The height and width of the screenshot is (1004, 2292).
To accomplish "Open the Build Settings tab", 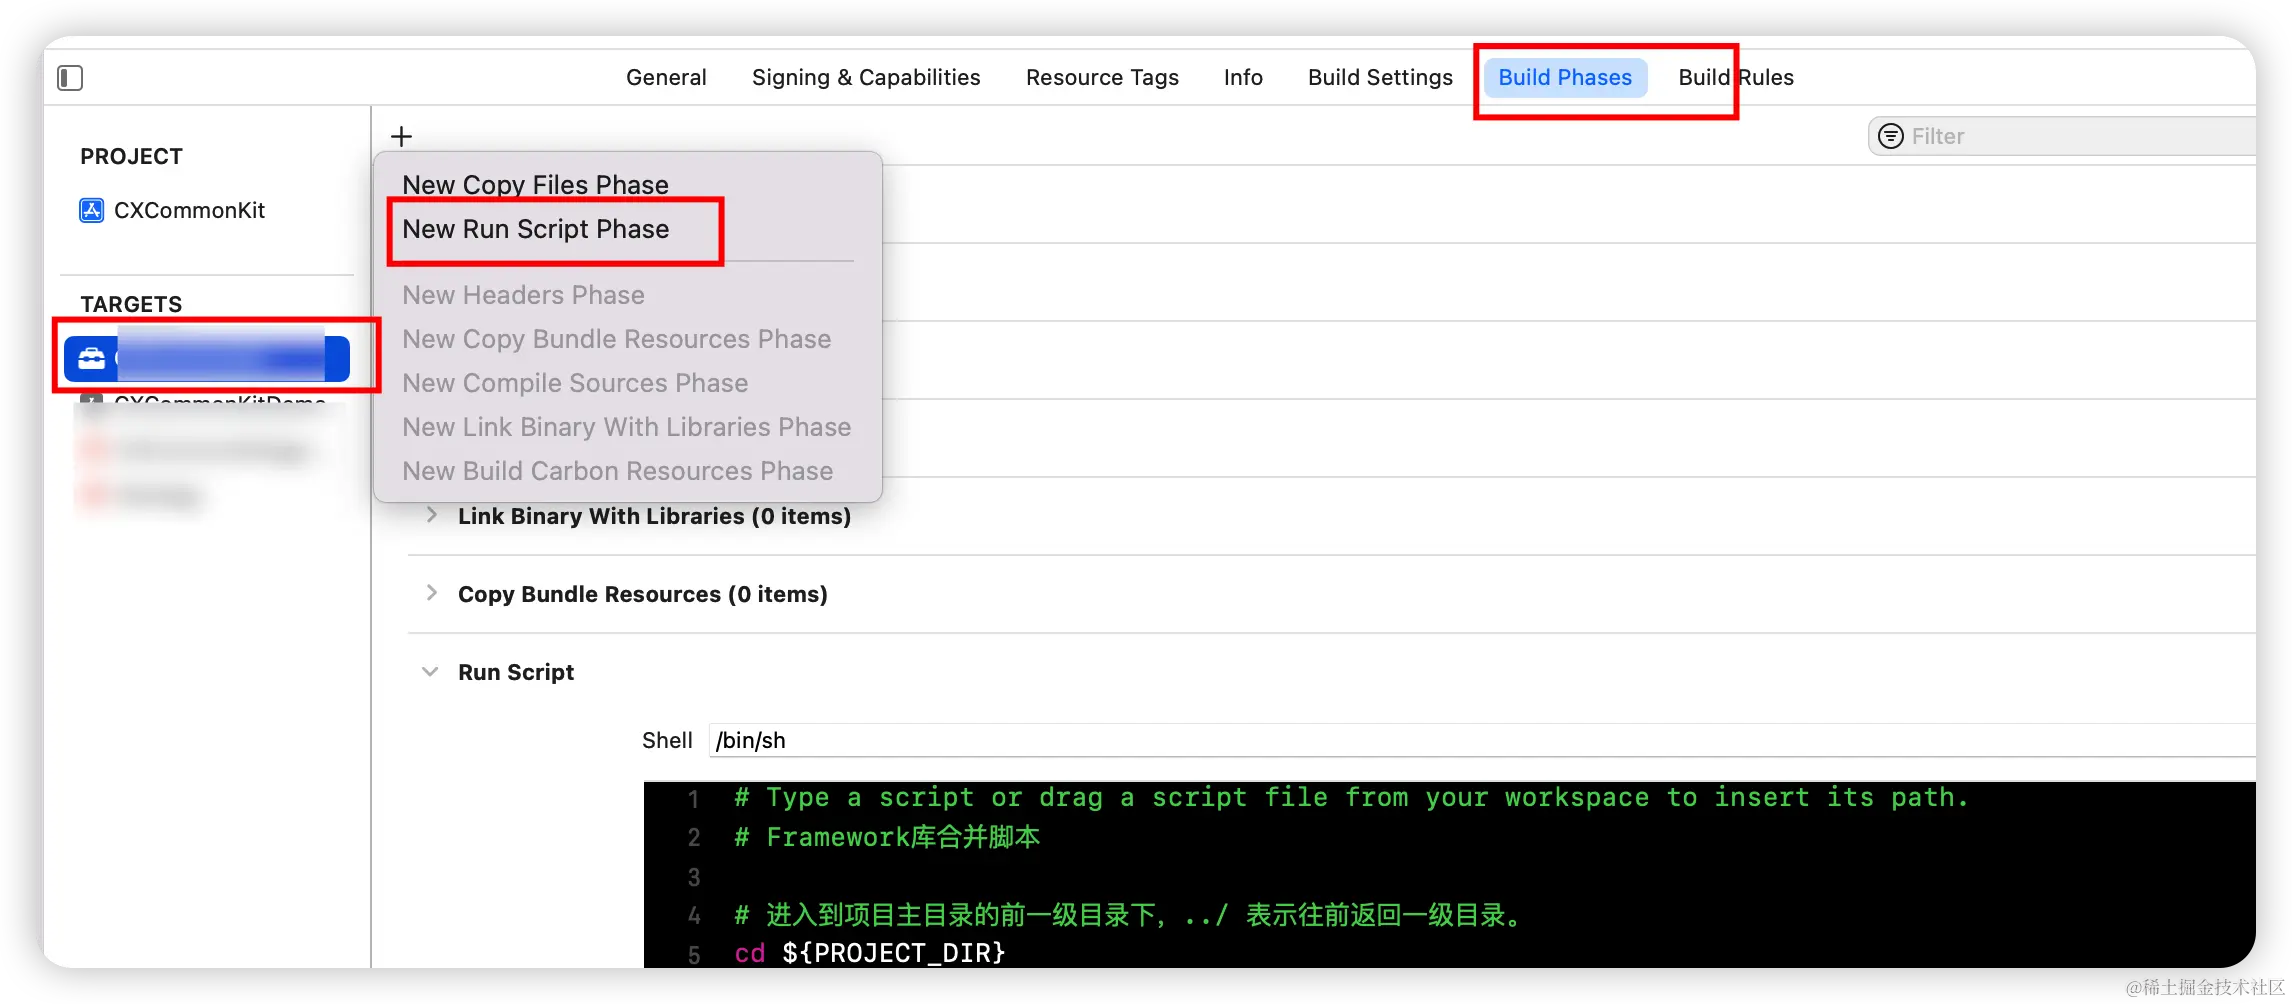I will (x=1380, y=77).
